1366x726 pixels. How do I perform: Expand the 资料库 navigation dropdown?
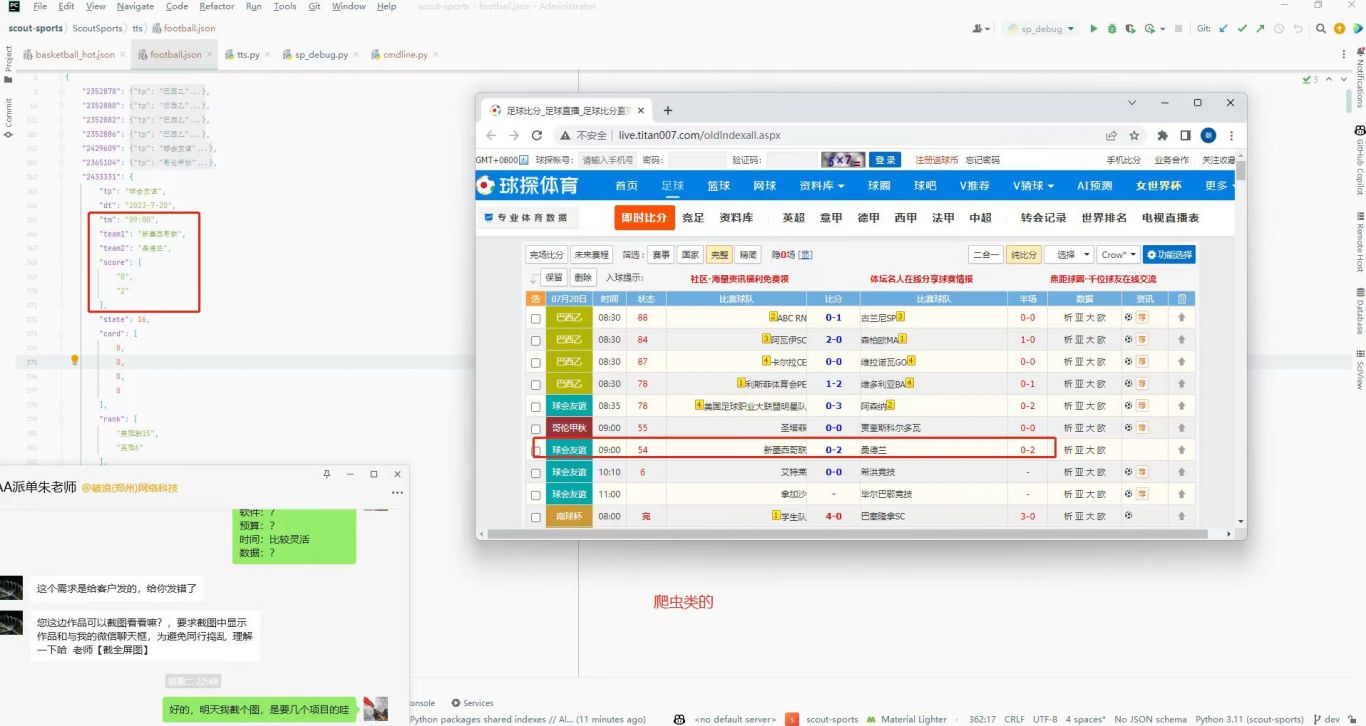pos(821,185)
